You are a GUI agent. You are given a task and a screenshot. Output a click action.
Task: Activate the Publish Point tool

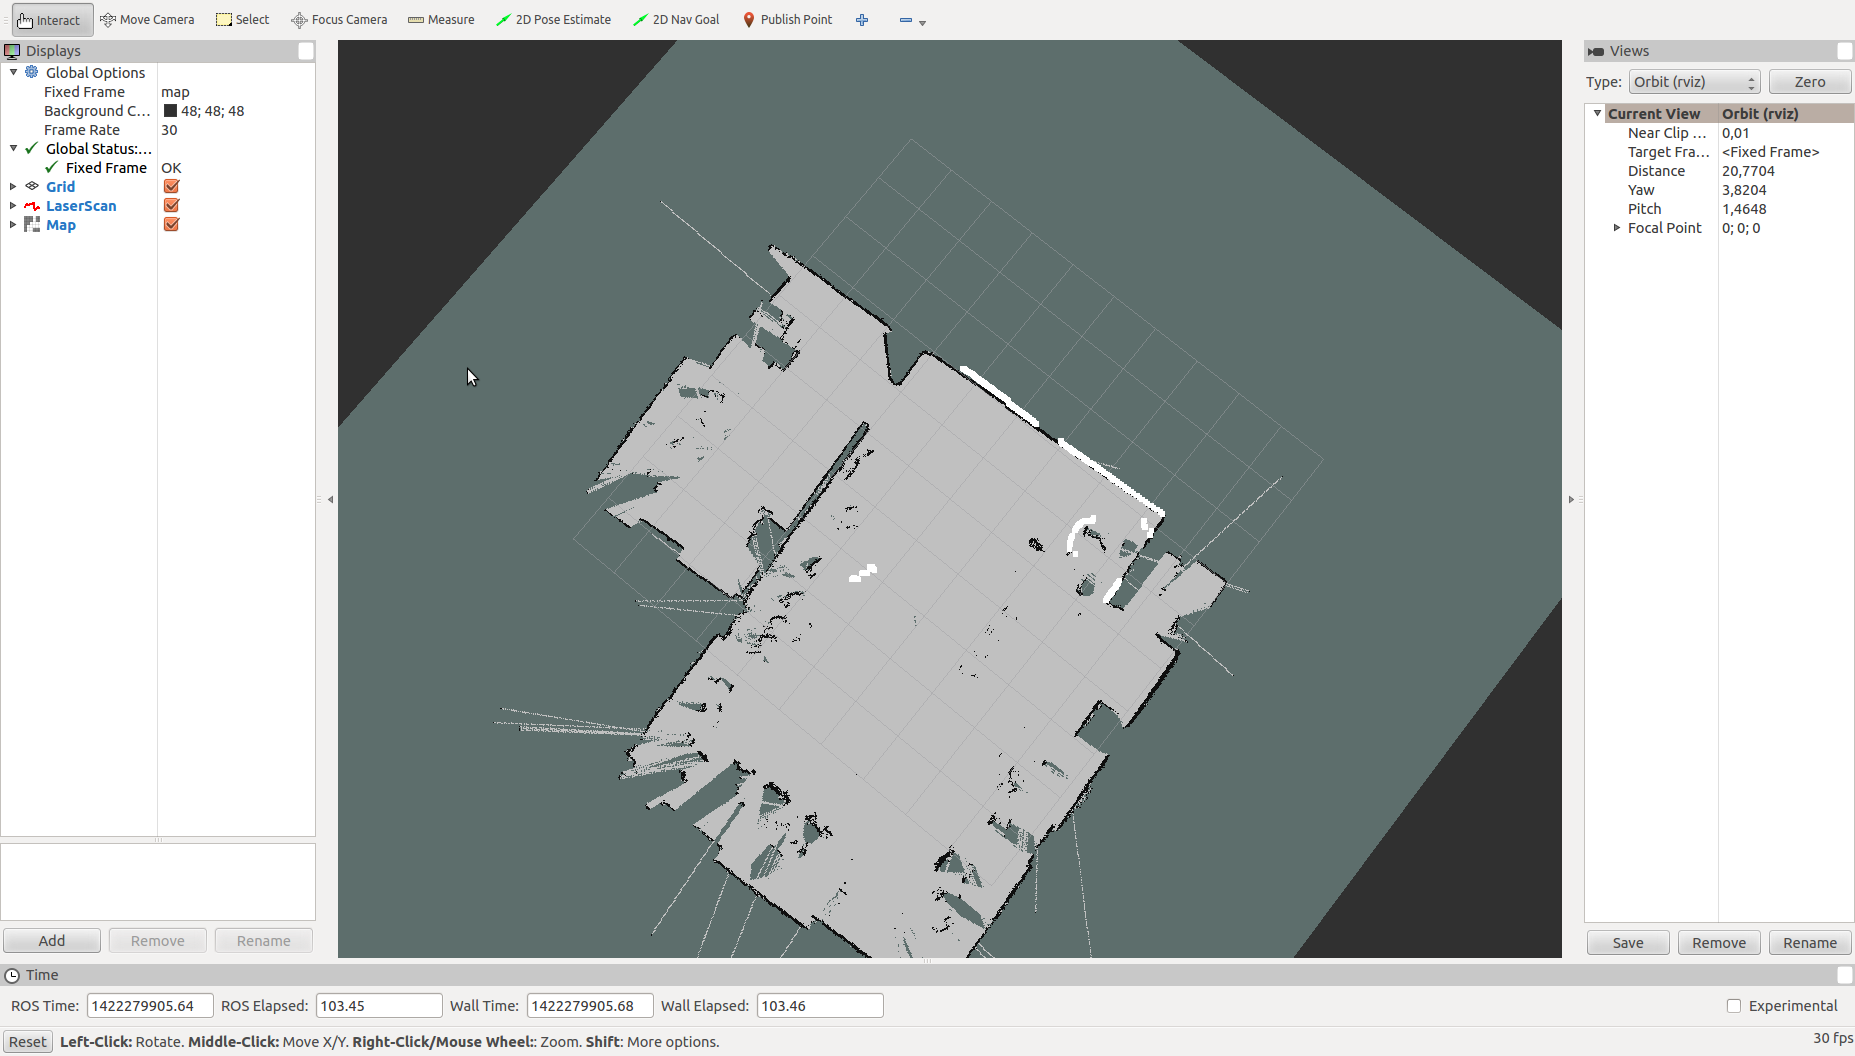coord(787,19)
